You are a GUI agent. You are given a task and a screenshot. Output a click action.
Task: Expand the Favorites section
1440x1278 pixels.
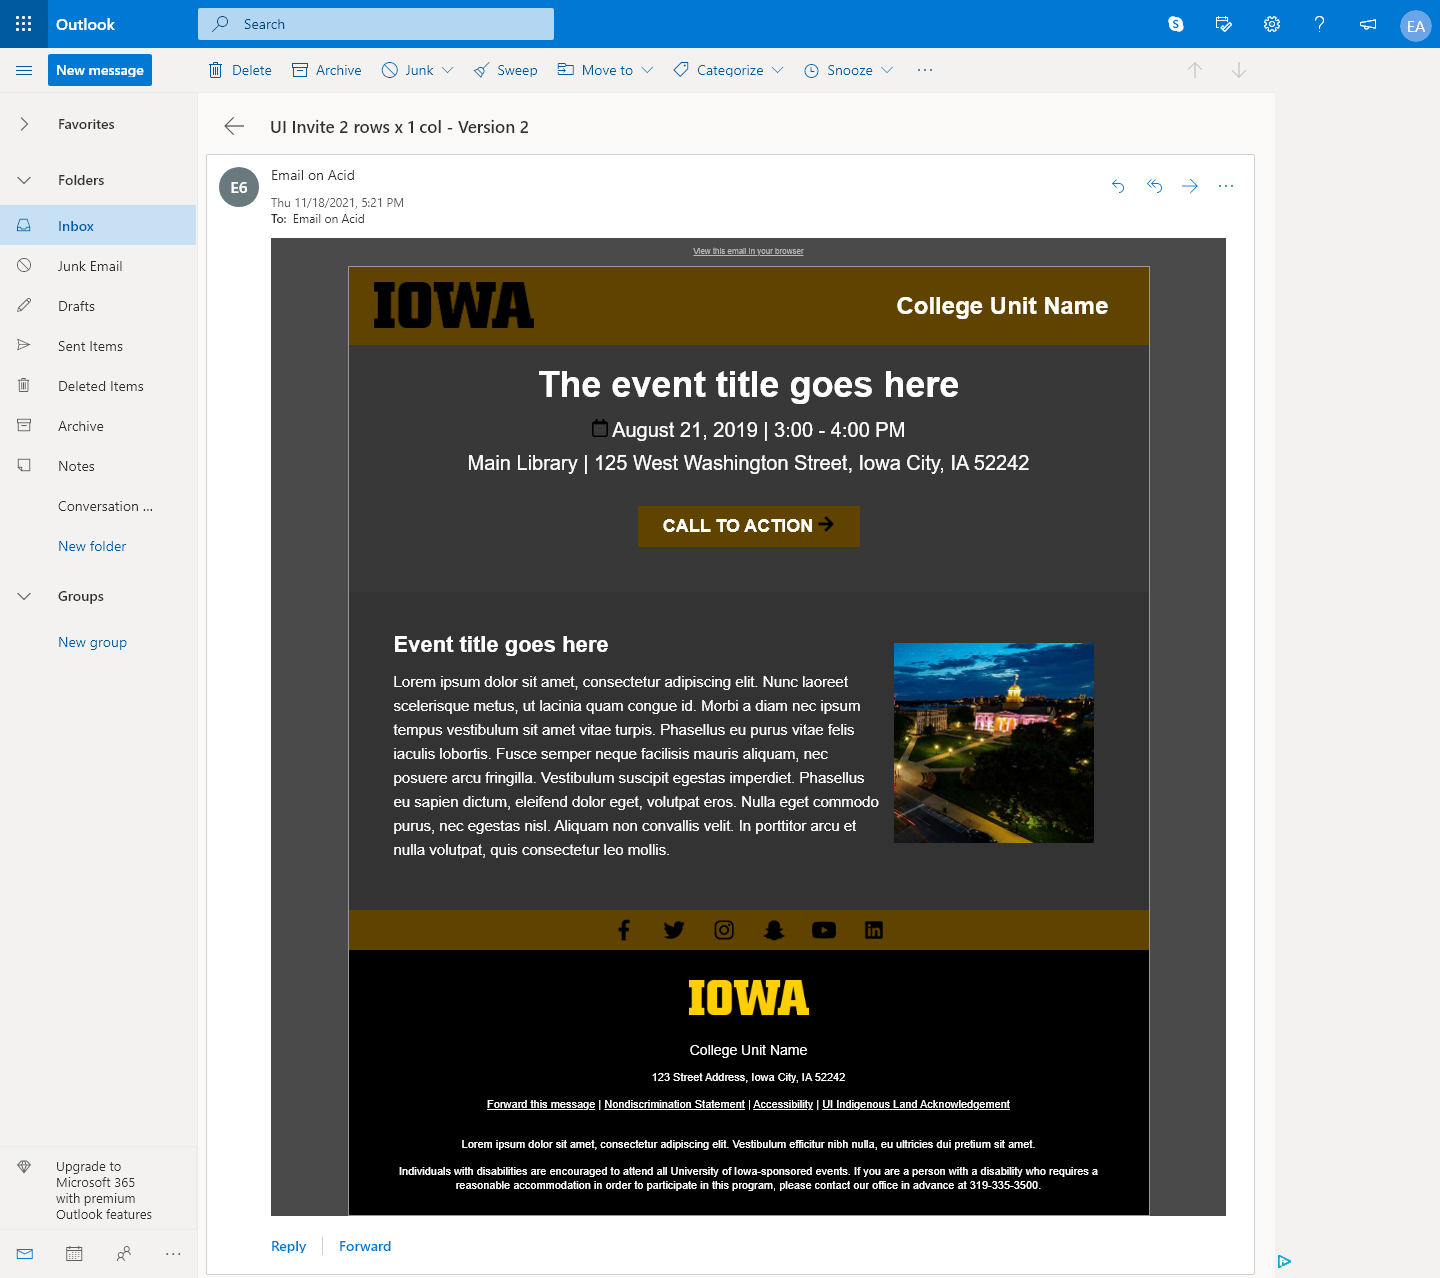[24, 124]
